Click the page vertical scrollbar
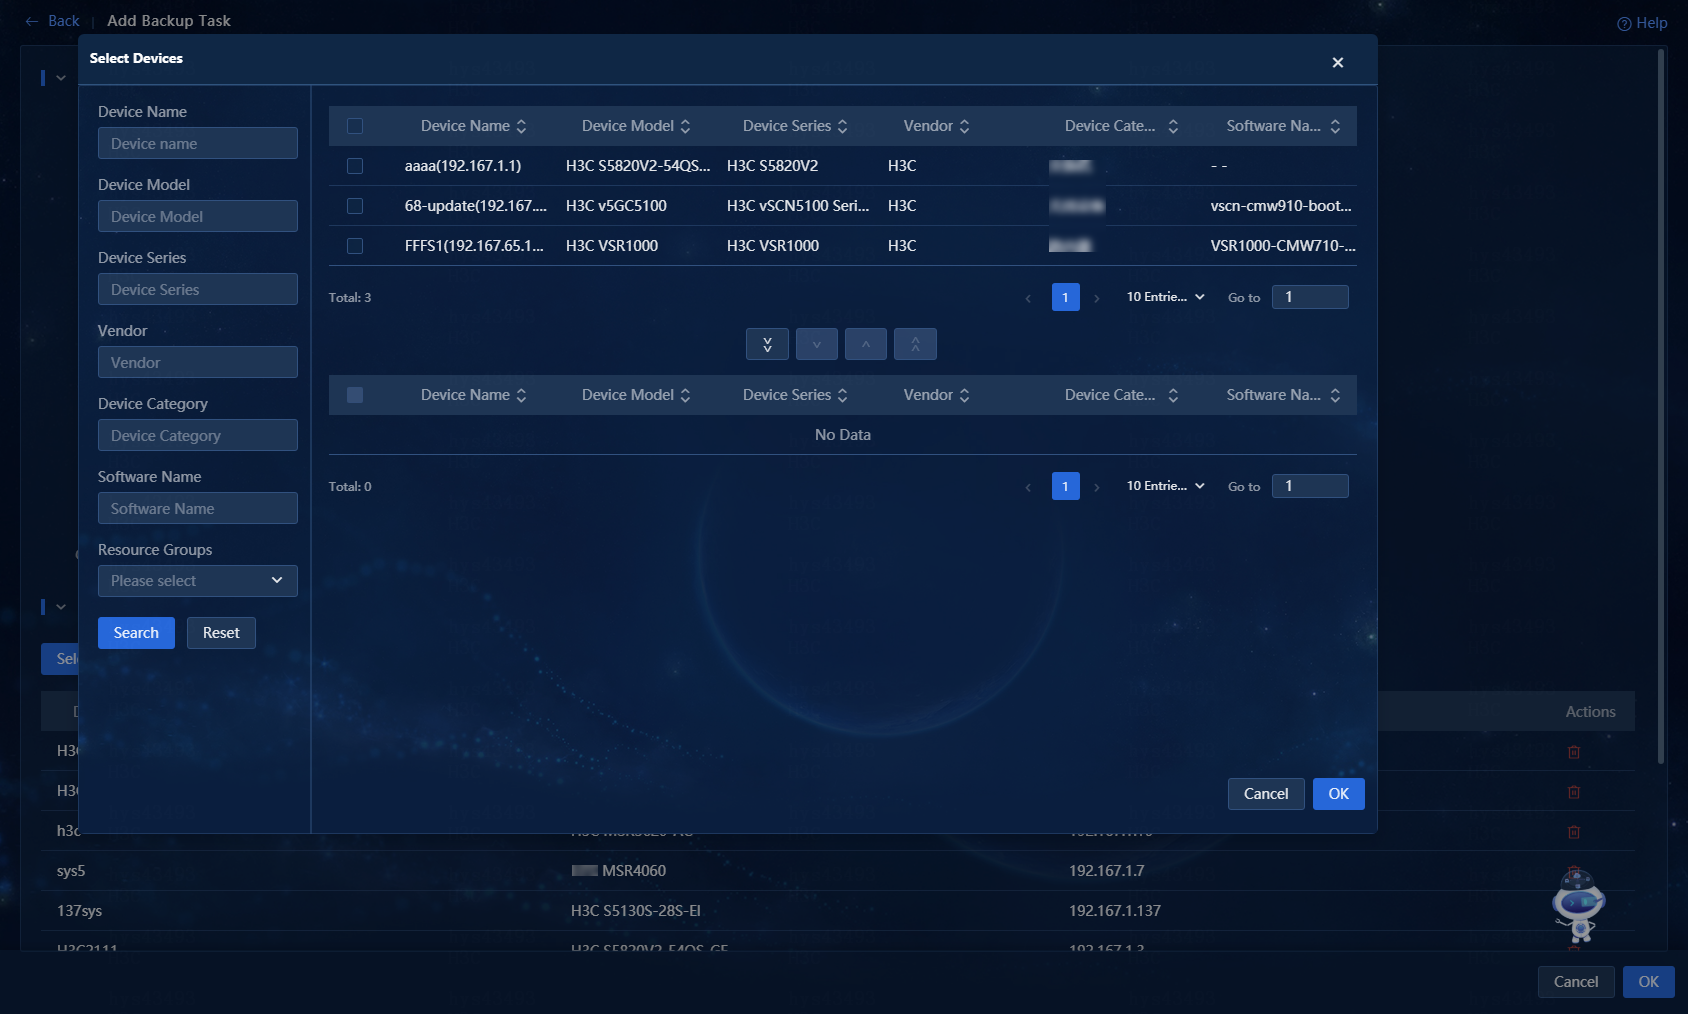The height and width of the screenshot is (1014, 1688). click(1661, 405)
